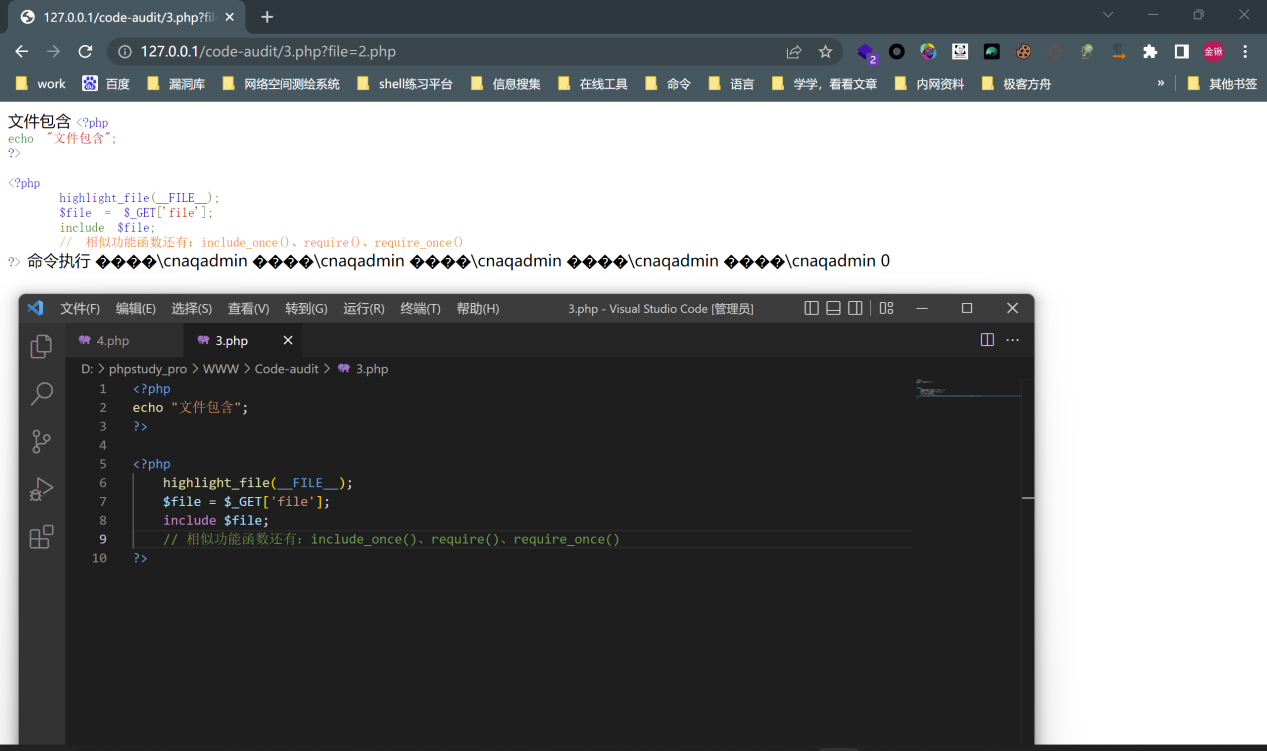1267x751 pixels.
Task: Open the Chrome side panel
Action: 1181,51
